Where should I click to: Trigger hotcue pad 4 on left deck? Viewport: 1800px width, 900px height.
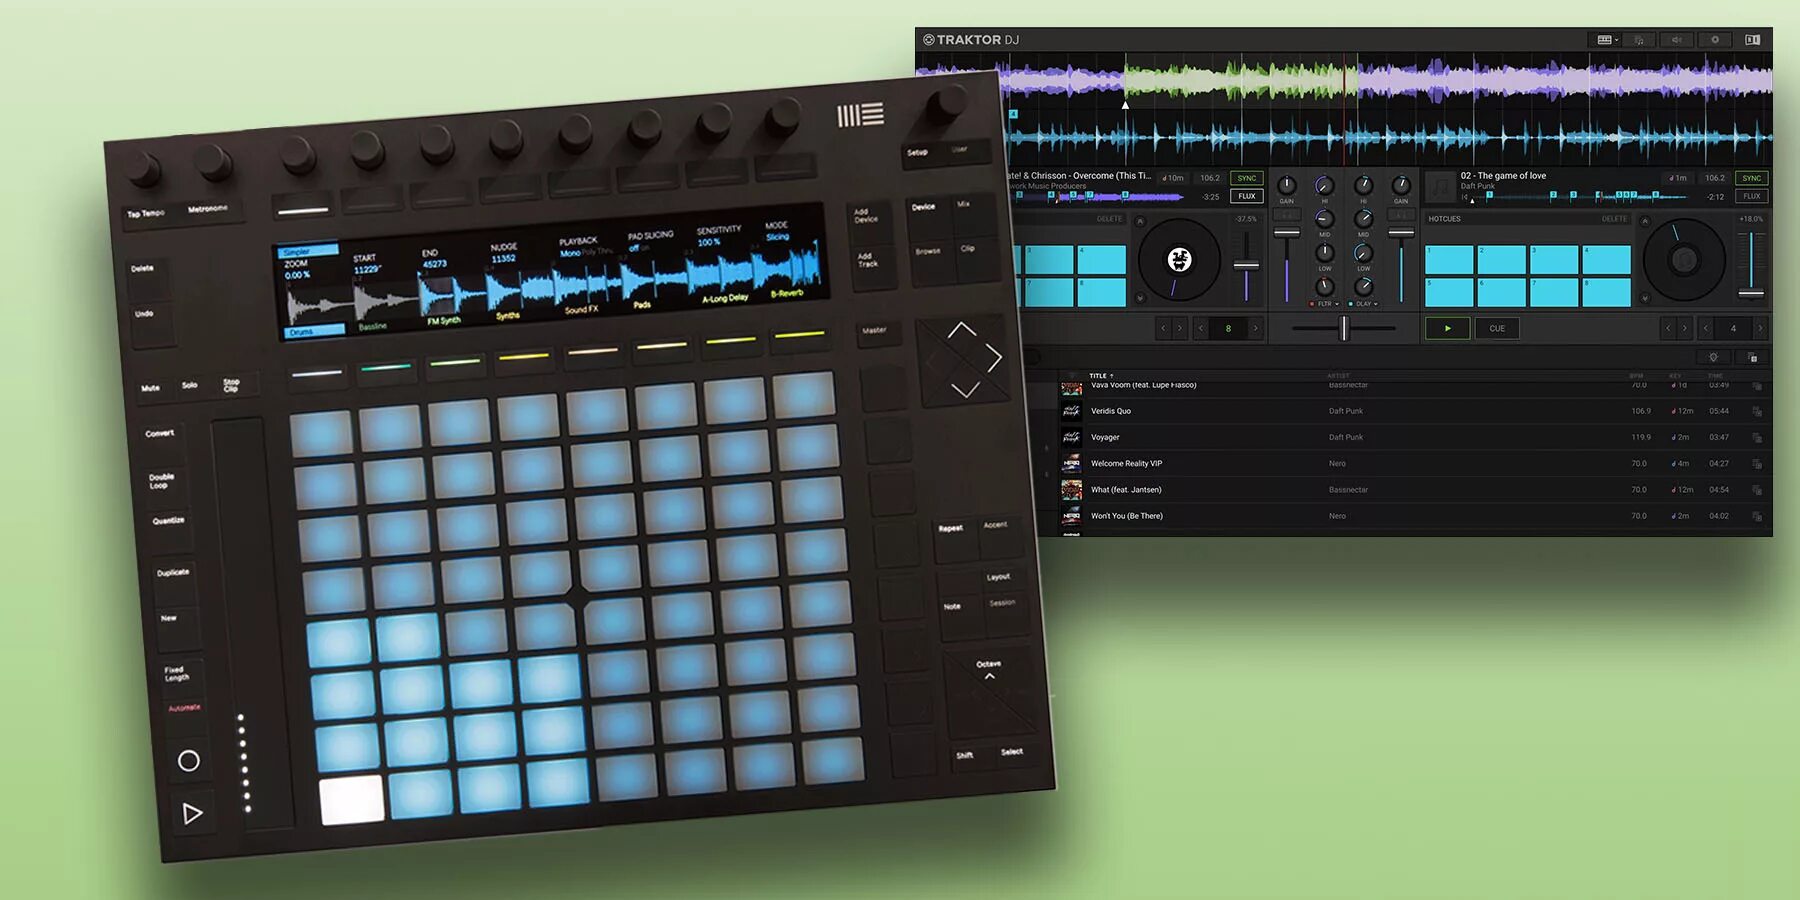[1102, 260]
